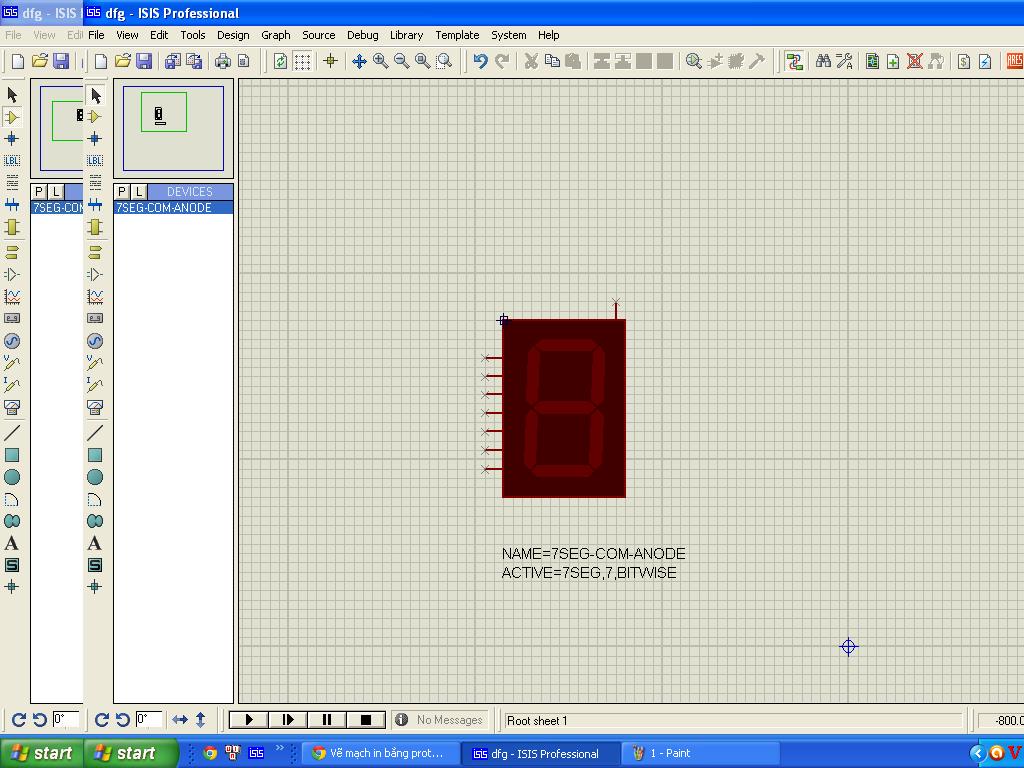Toggle the wire autorouter
Image resolution: width=1024 pixels, height=768 pixels.
point(795,61)
